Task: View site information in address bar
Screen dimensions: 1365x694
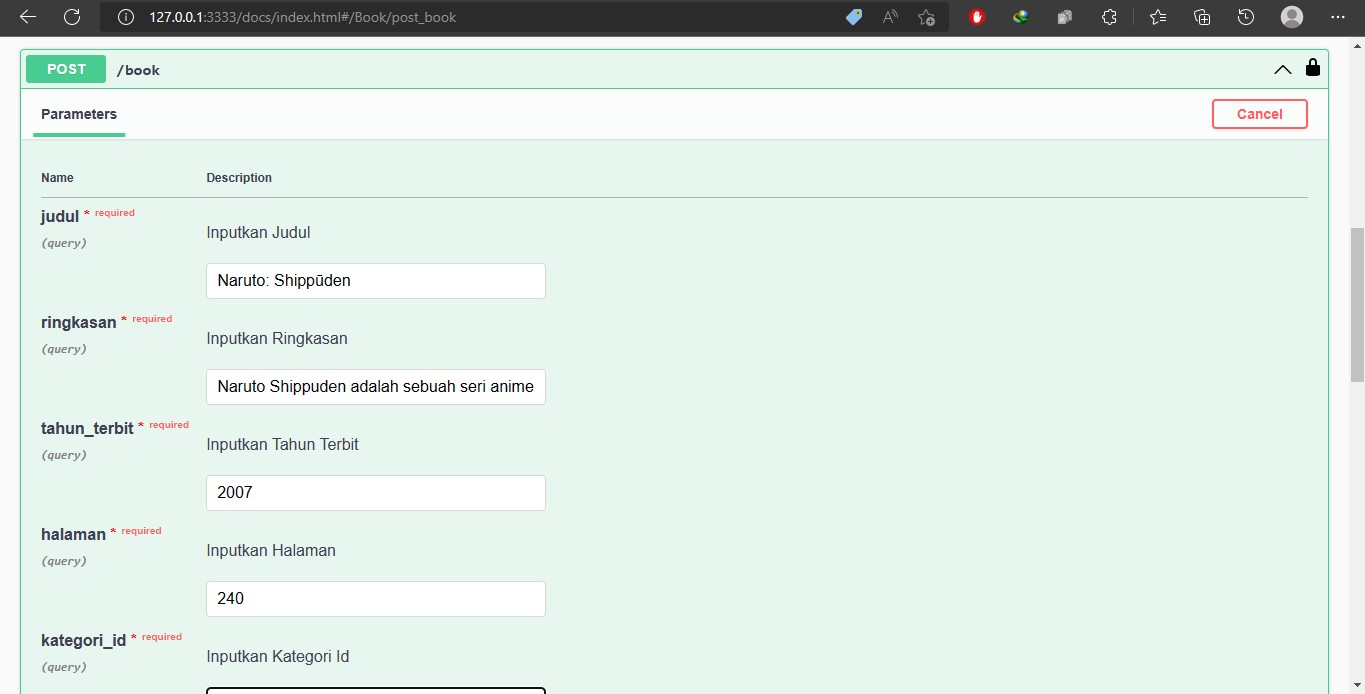Action: click(126, 17)
